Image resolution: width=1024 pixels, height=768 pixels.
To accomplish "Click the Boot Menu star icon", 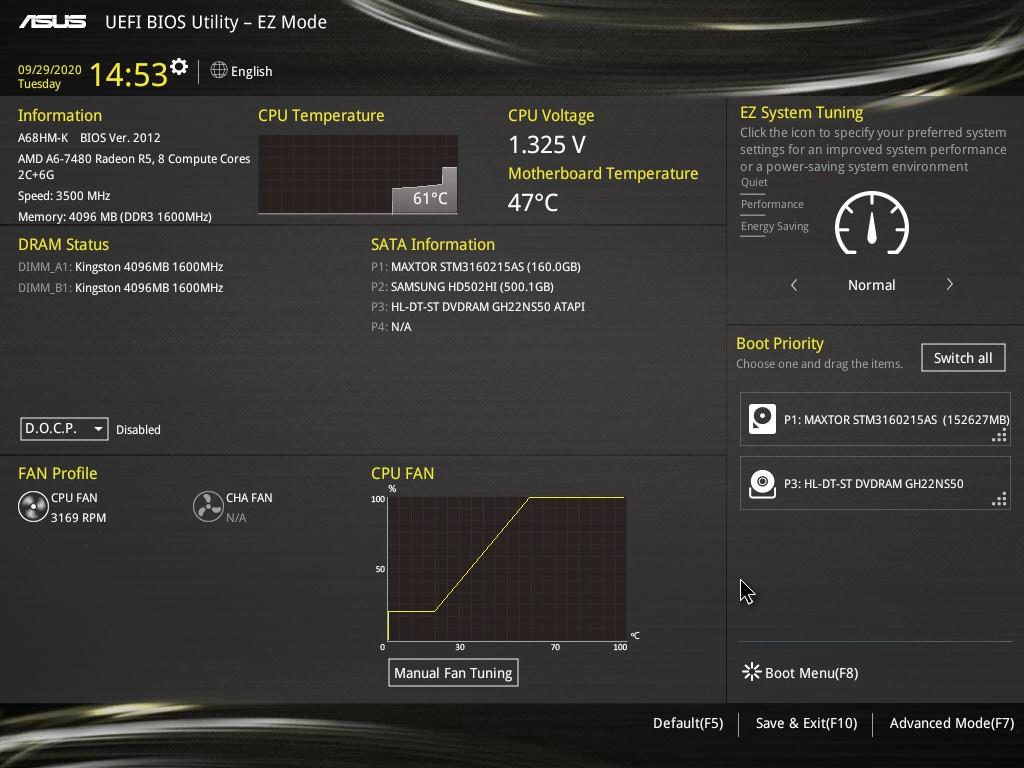I will [752, 672].
